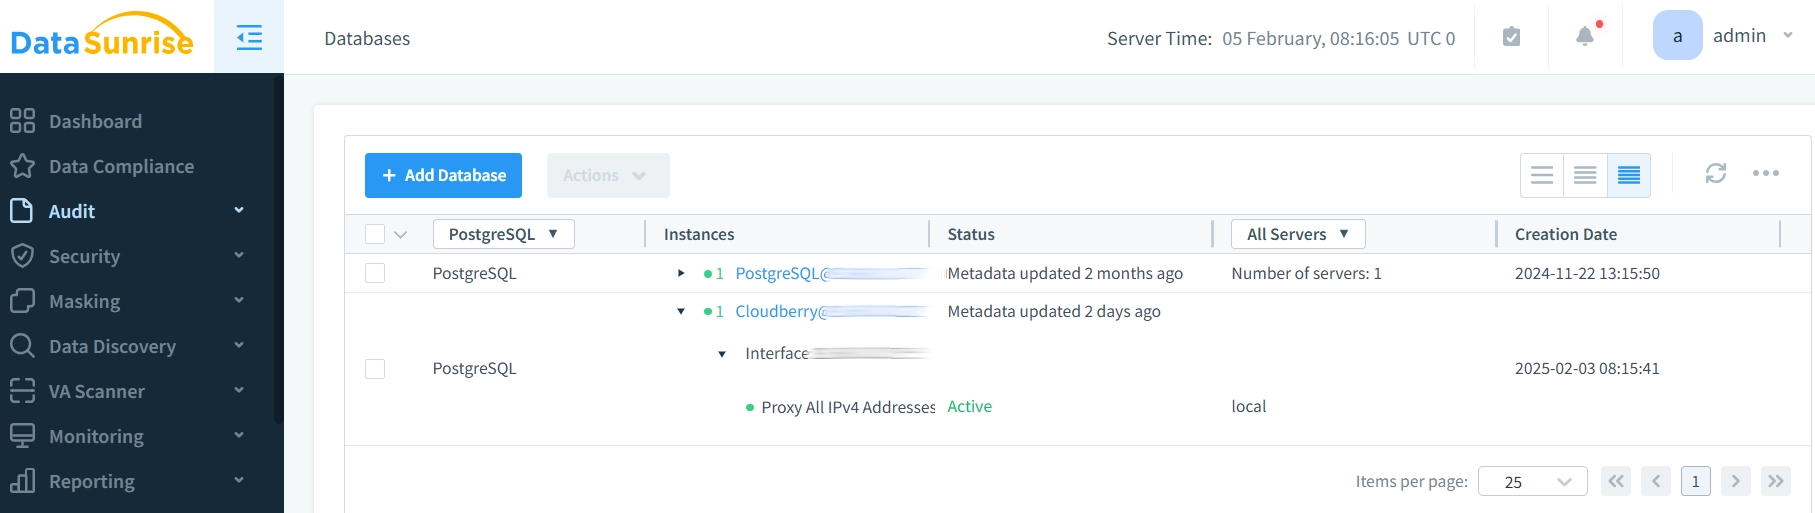Open the notifications bell
The width and height of the screenshot is (1815, 513).
coord(1585,37)
